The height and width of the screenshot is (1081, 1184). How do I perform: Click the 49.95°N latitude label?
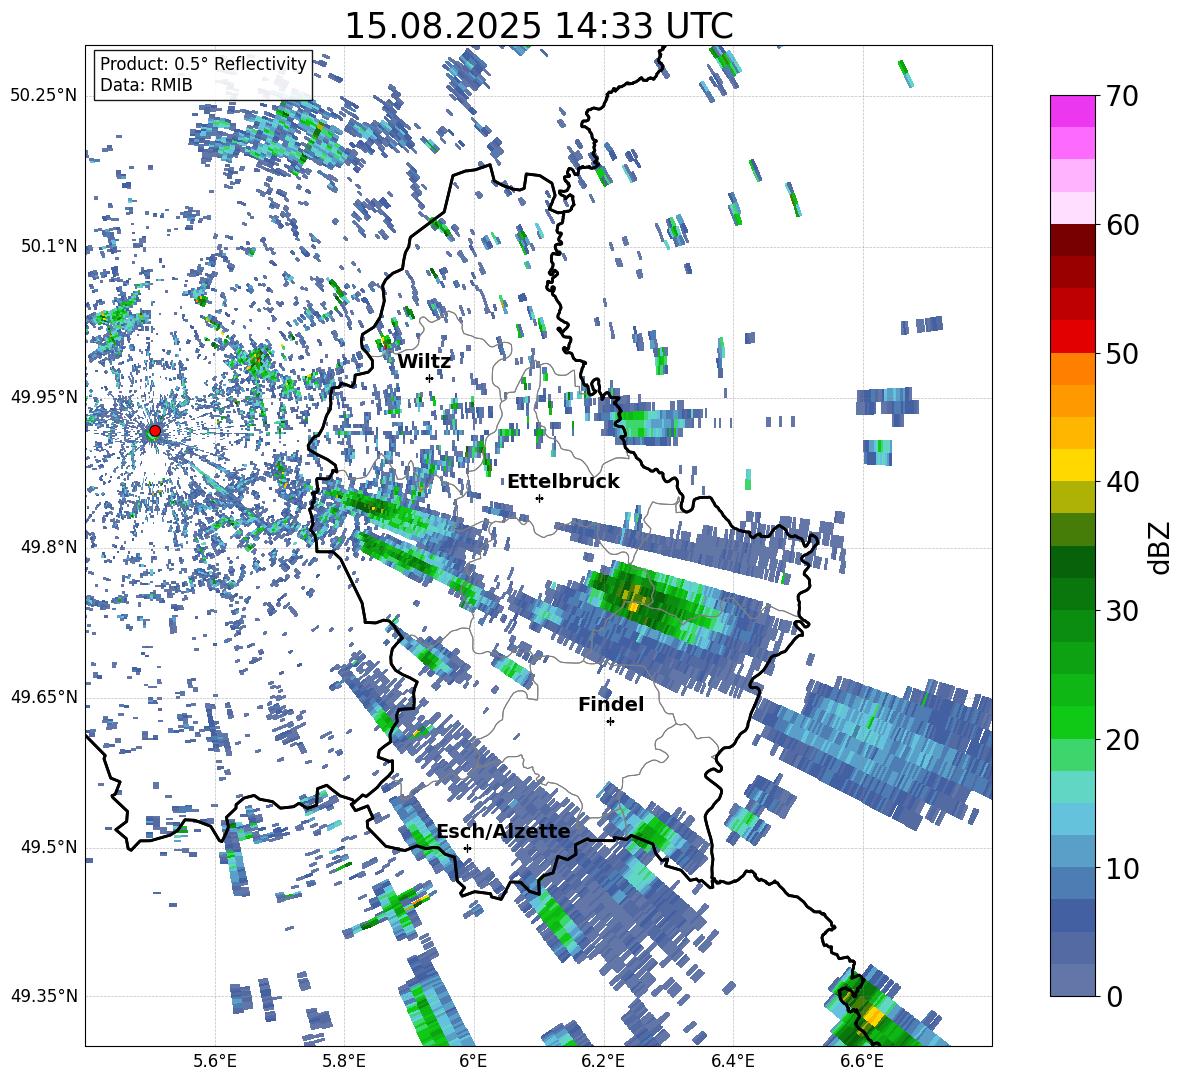coord(44,396)
